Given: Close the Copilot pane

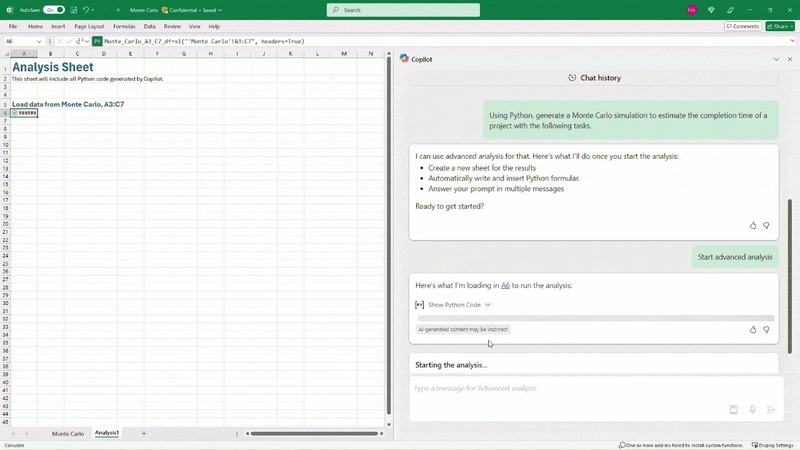Looking at the screenshot, I should coord(790,59).
